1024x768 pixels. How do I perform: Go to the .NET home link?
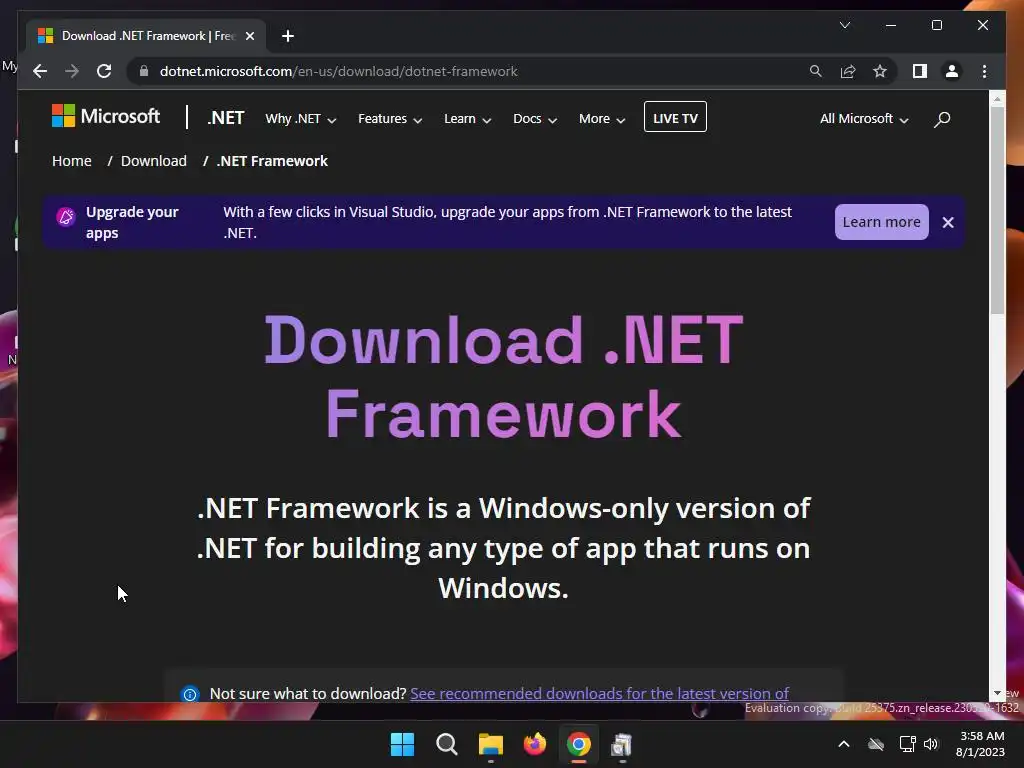[x=225, y=118]
